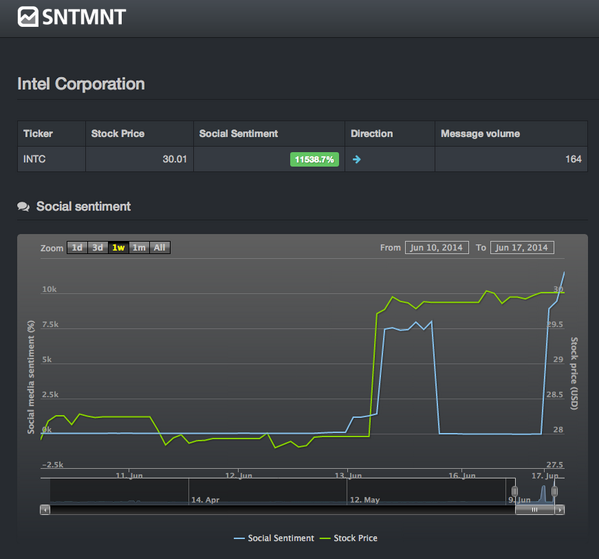Viewport: 599px width, 559px height.
Task: Click the Social sentiment section heading
Action: coord(83,206)
